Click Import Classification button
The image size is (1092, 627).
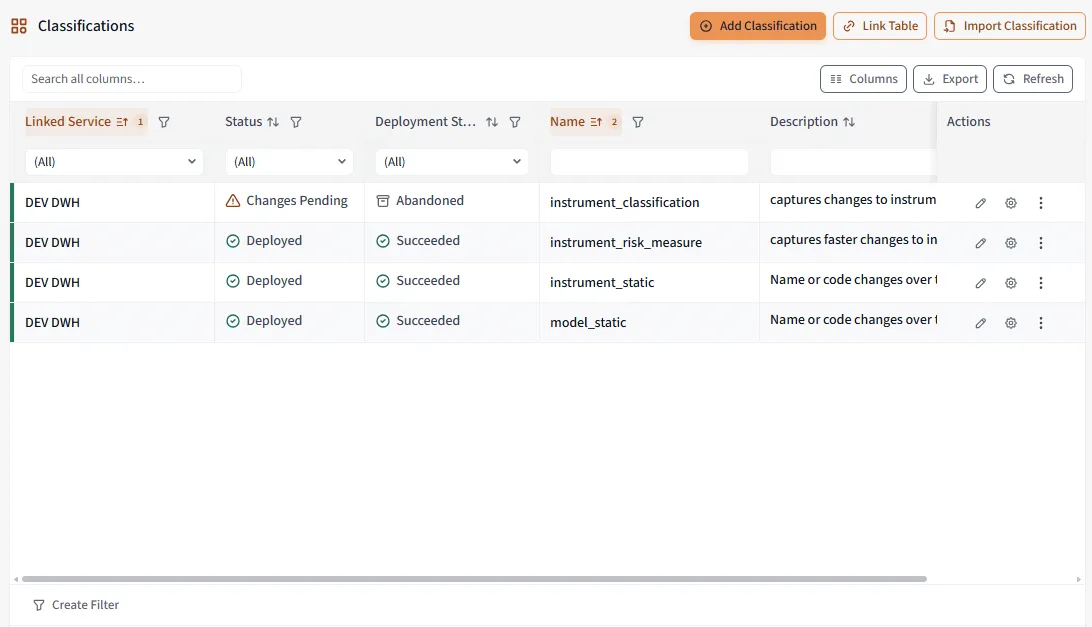click(x=1009, y=26)
